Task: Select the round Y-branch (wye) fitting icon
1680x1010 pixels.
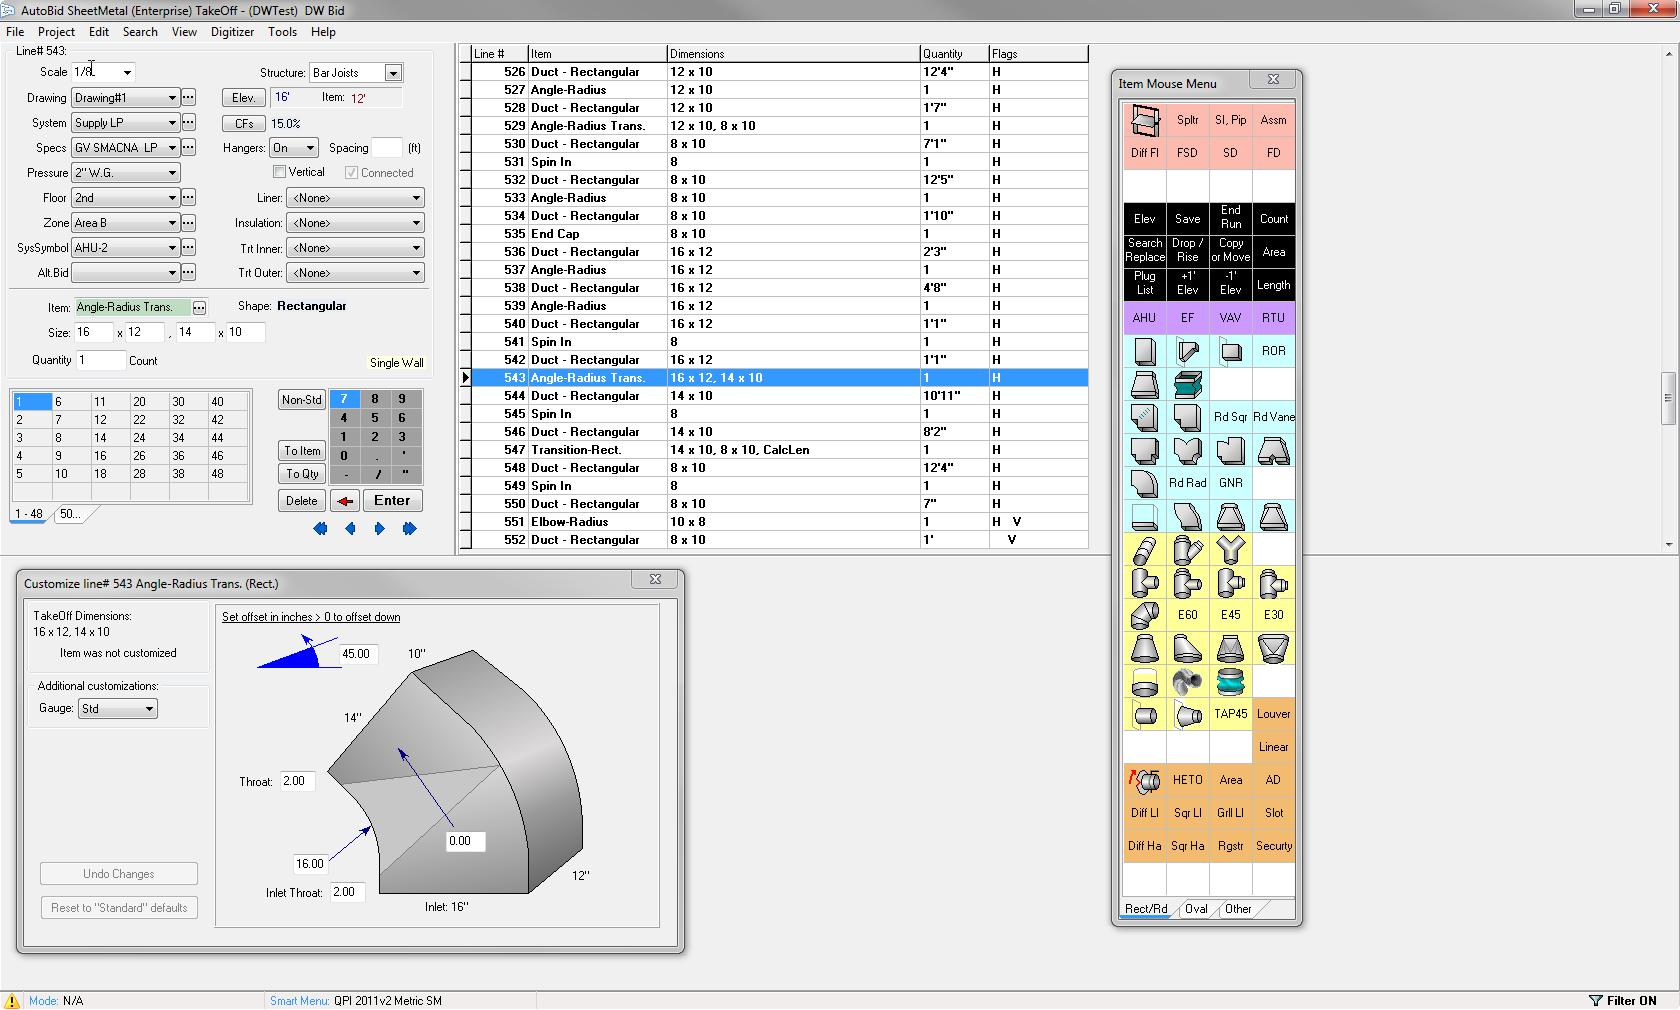Action: (1230, 549)
